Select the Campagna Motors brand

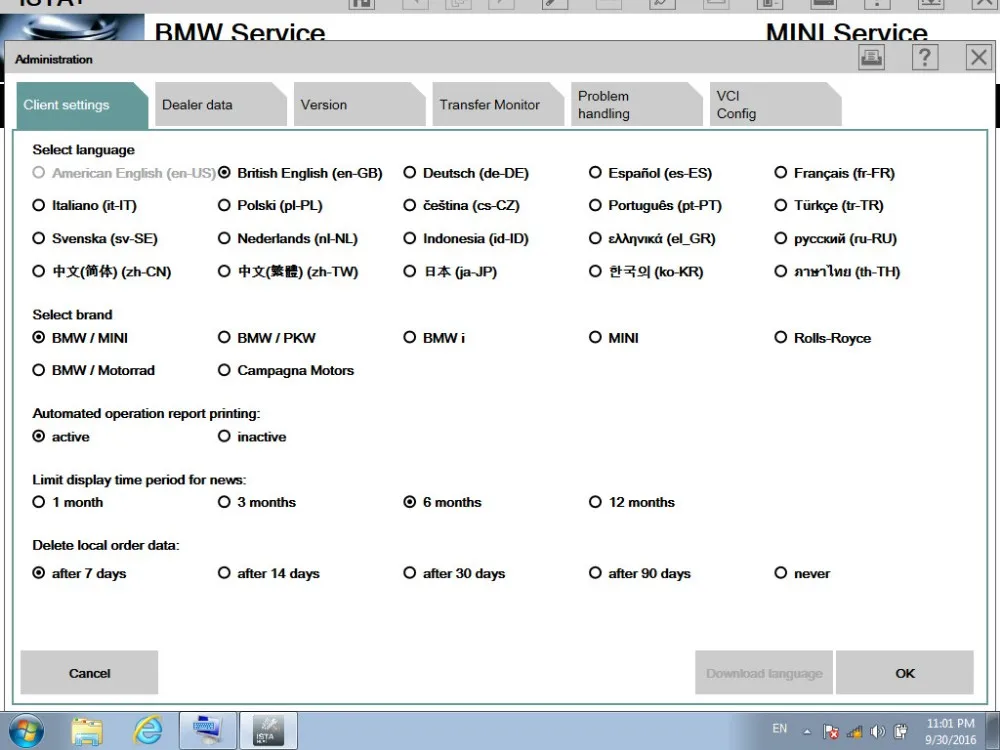286,371
